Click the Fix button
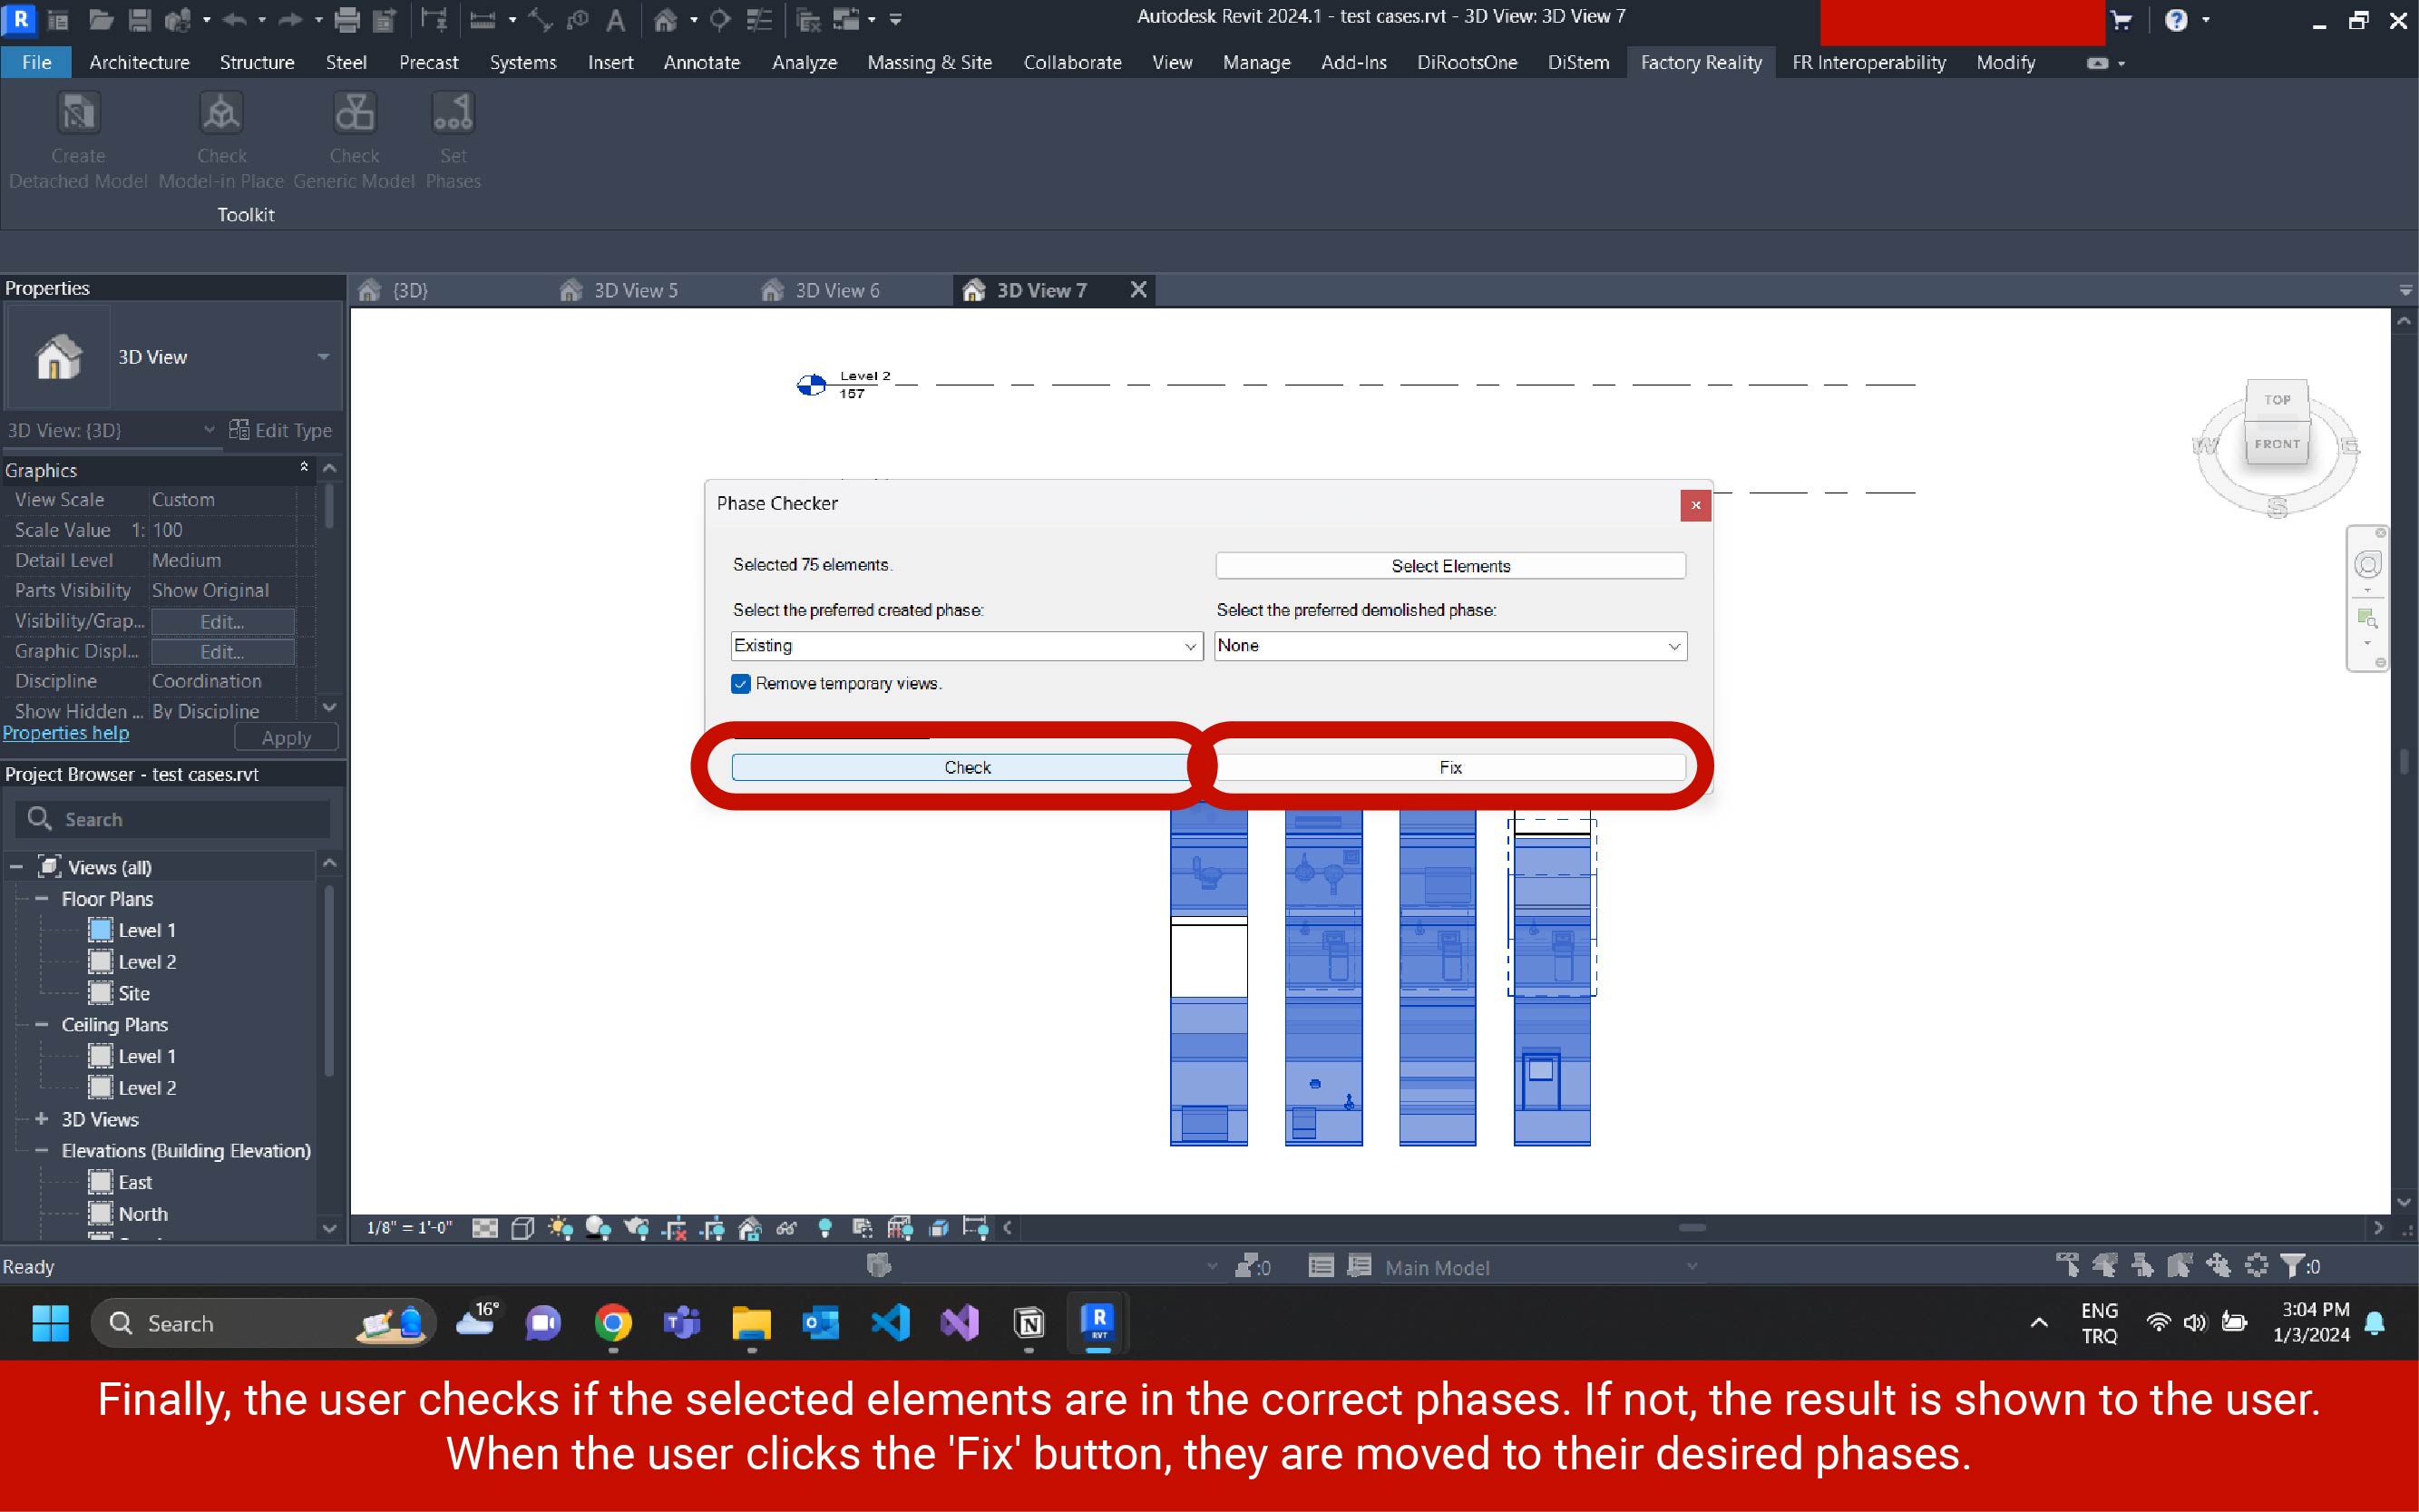The image size is (2419, 1512). (x=1450, y=768)
